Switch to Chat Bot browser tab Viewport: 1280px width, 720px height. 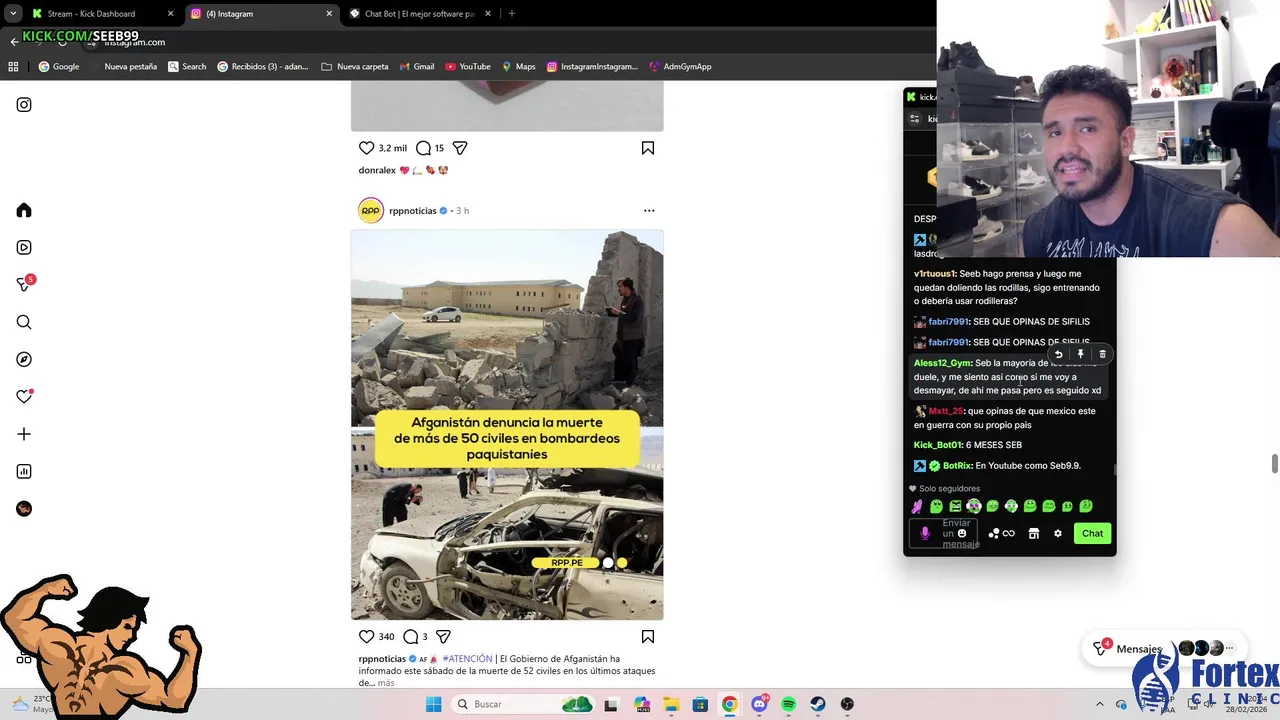pyautogui.click(x=418, y=14)
